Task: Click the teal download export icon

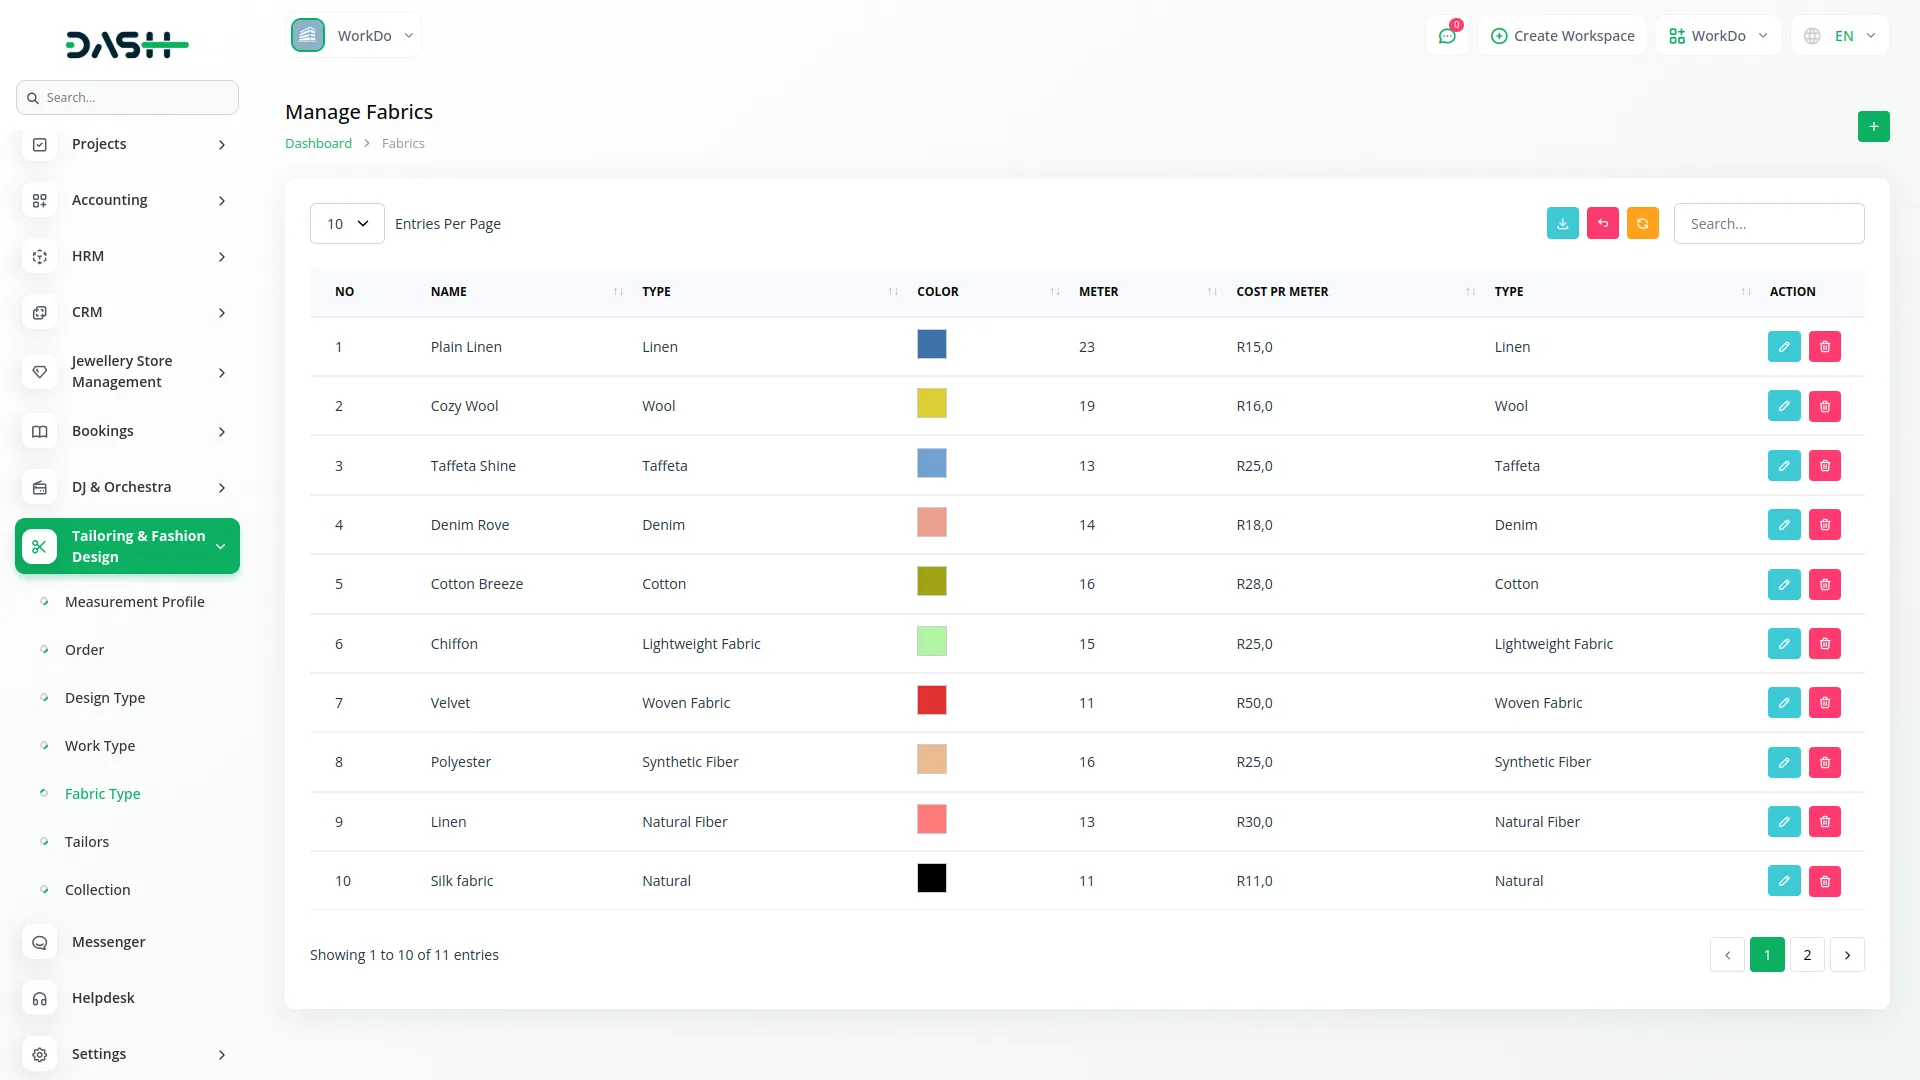Action: tap(1562, 224)
